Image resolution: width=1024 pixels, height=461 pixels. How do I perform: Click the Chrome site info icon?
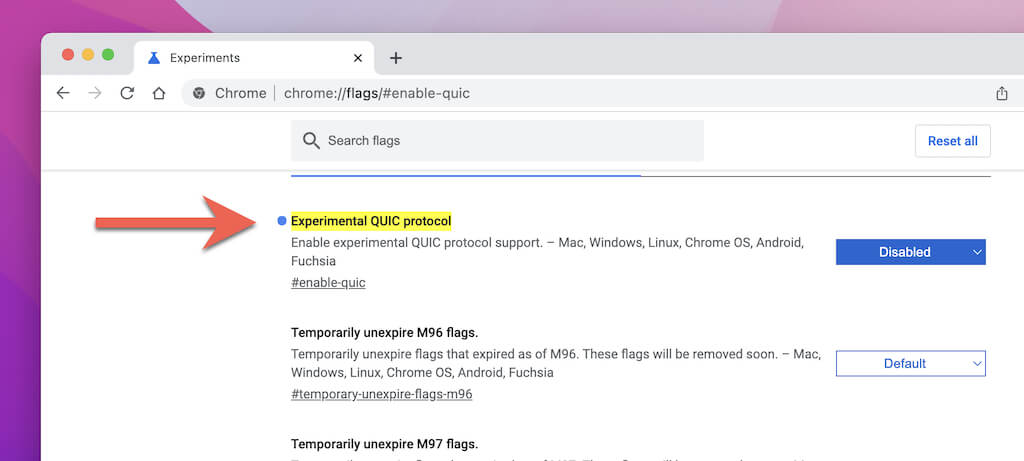coord(199,93)
